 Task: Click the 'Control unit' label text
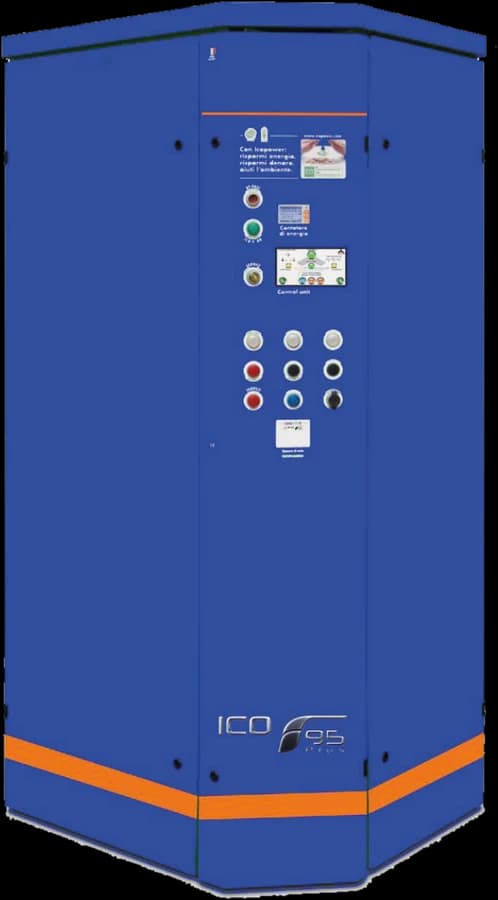click(x=294, y=293)
